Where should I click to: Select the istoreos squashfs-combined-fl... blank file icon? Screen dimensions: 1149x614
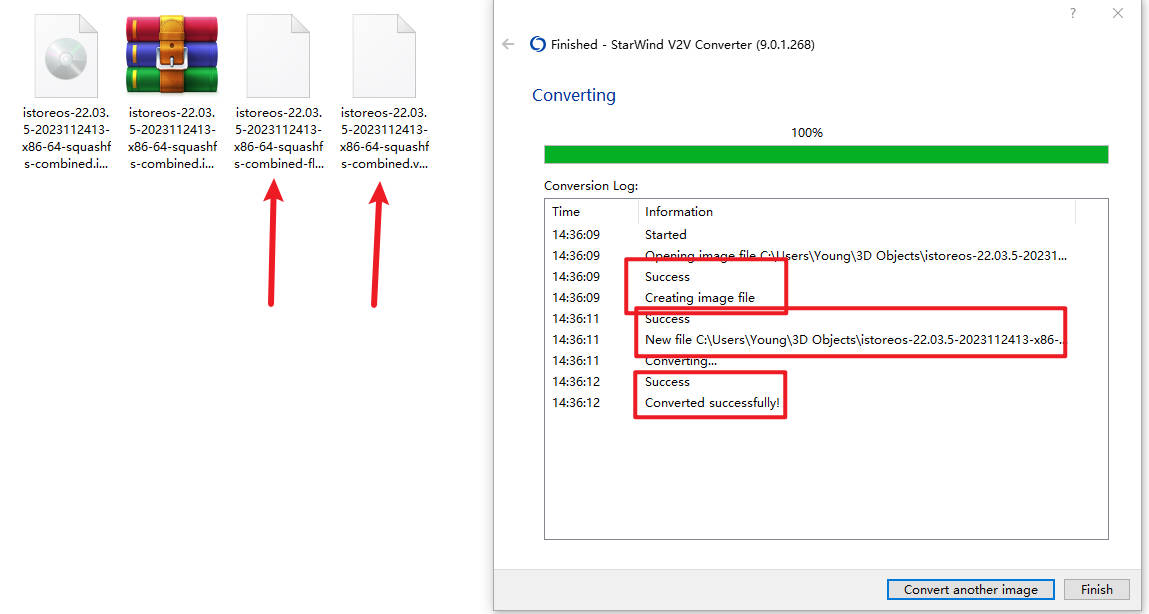click(x=278, y=56)
